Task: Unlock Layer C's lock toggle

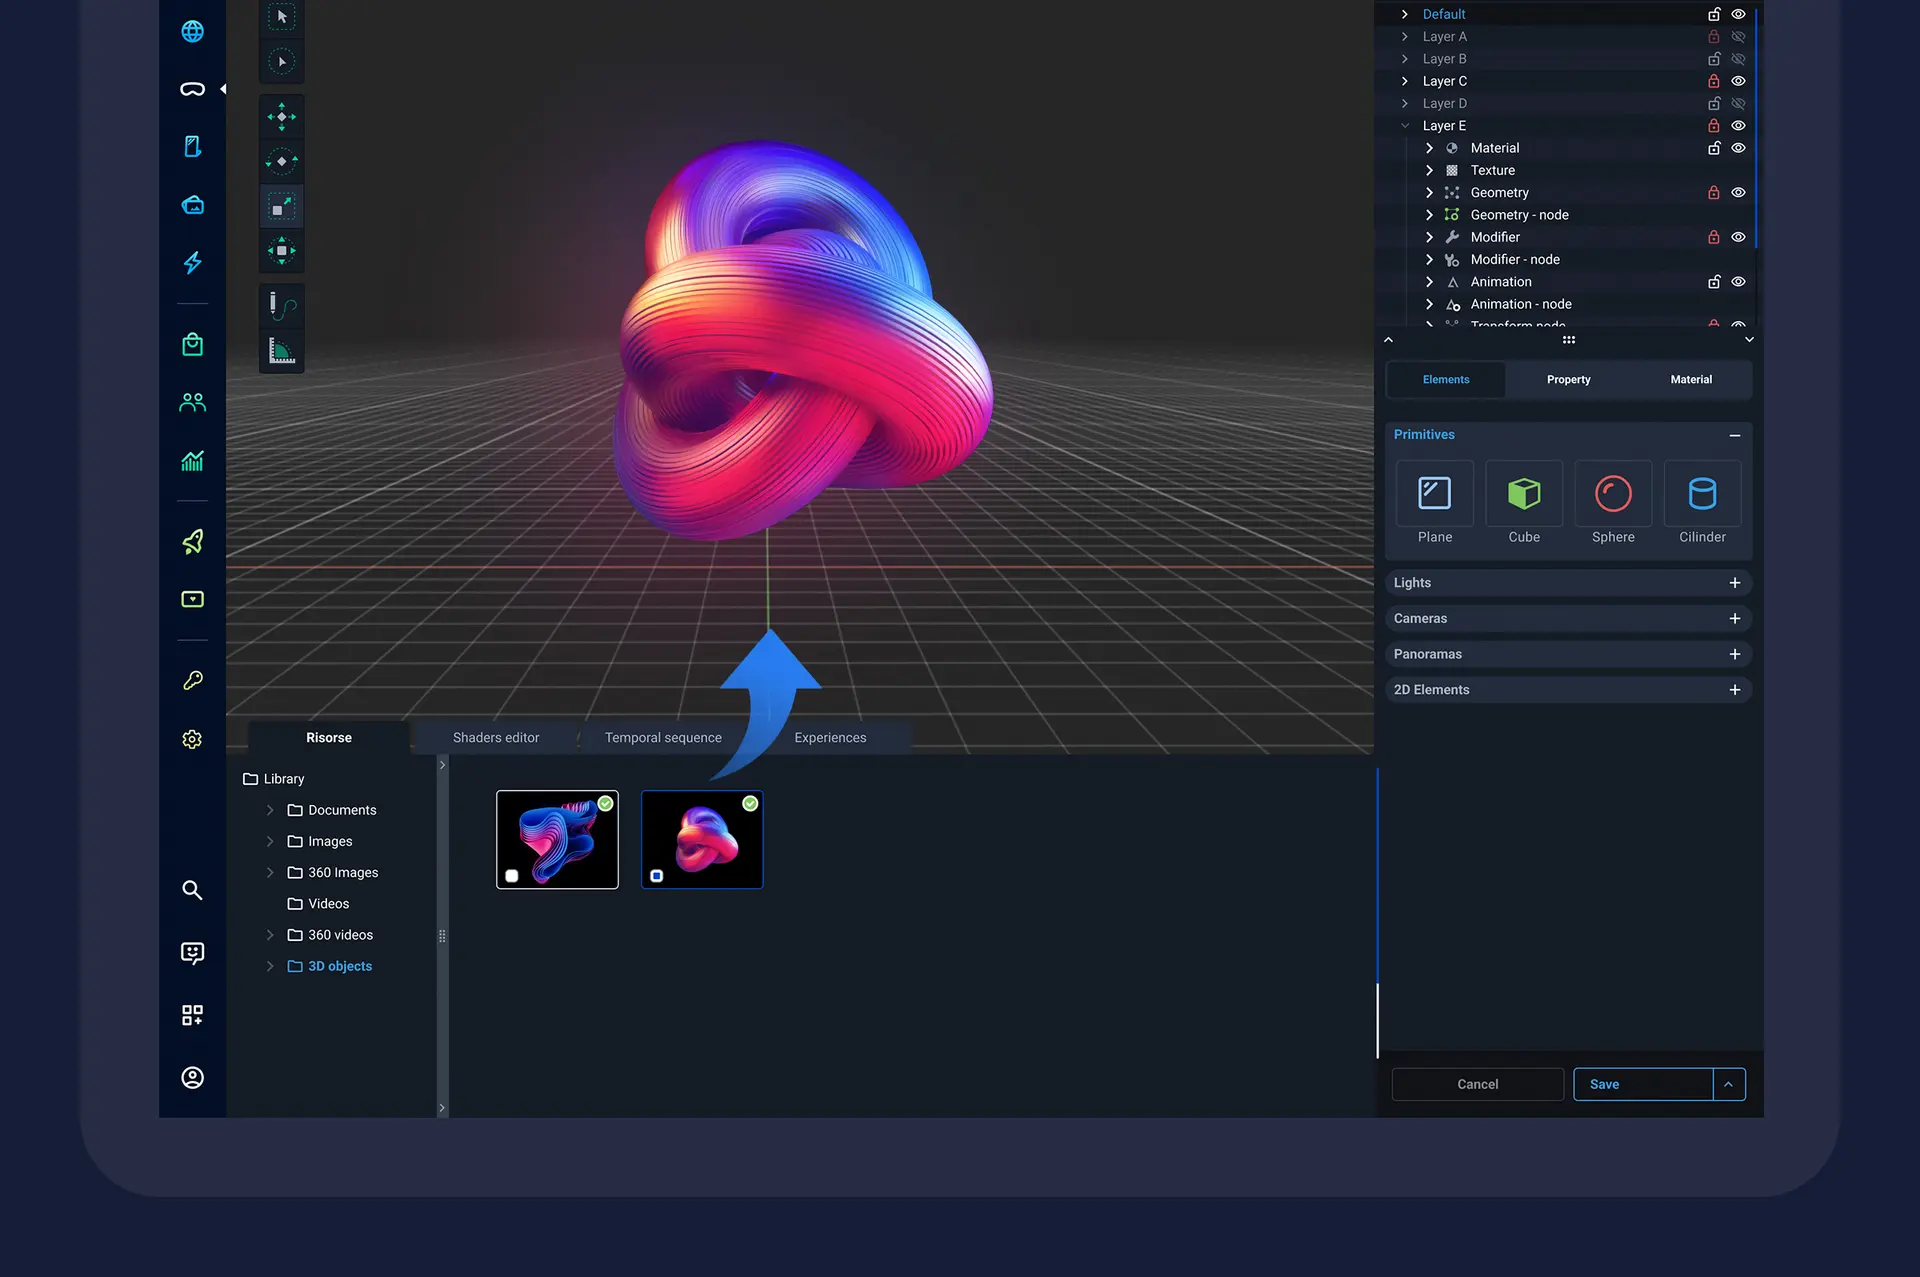Action: [x=1713, y=81]
